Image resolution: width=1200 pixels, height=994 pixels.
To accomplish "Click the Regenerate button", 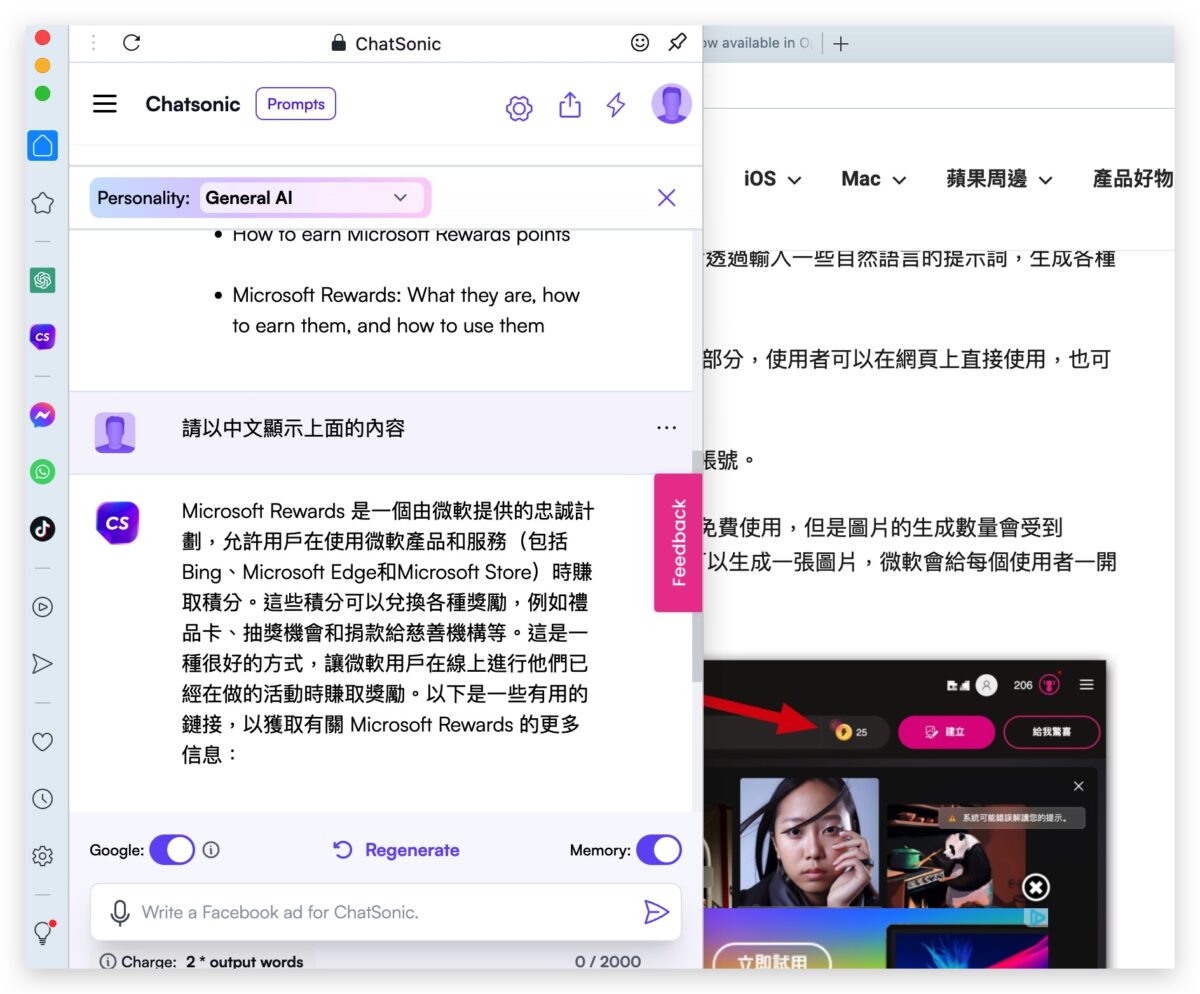I will [396, 850].
